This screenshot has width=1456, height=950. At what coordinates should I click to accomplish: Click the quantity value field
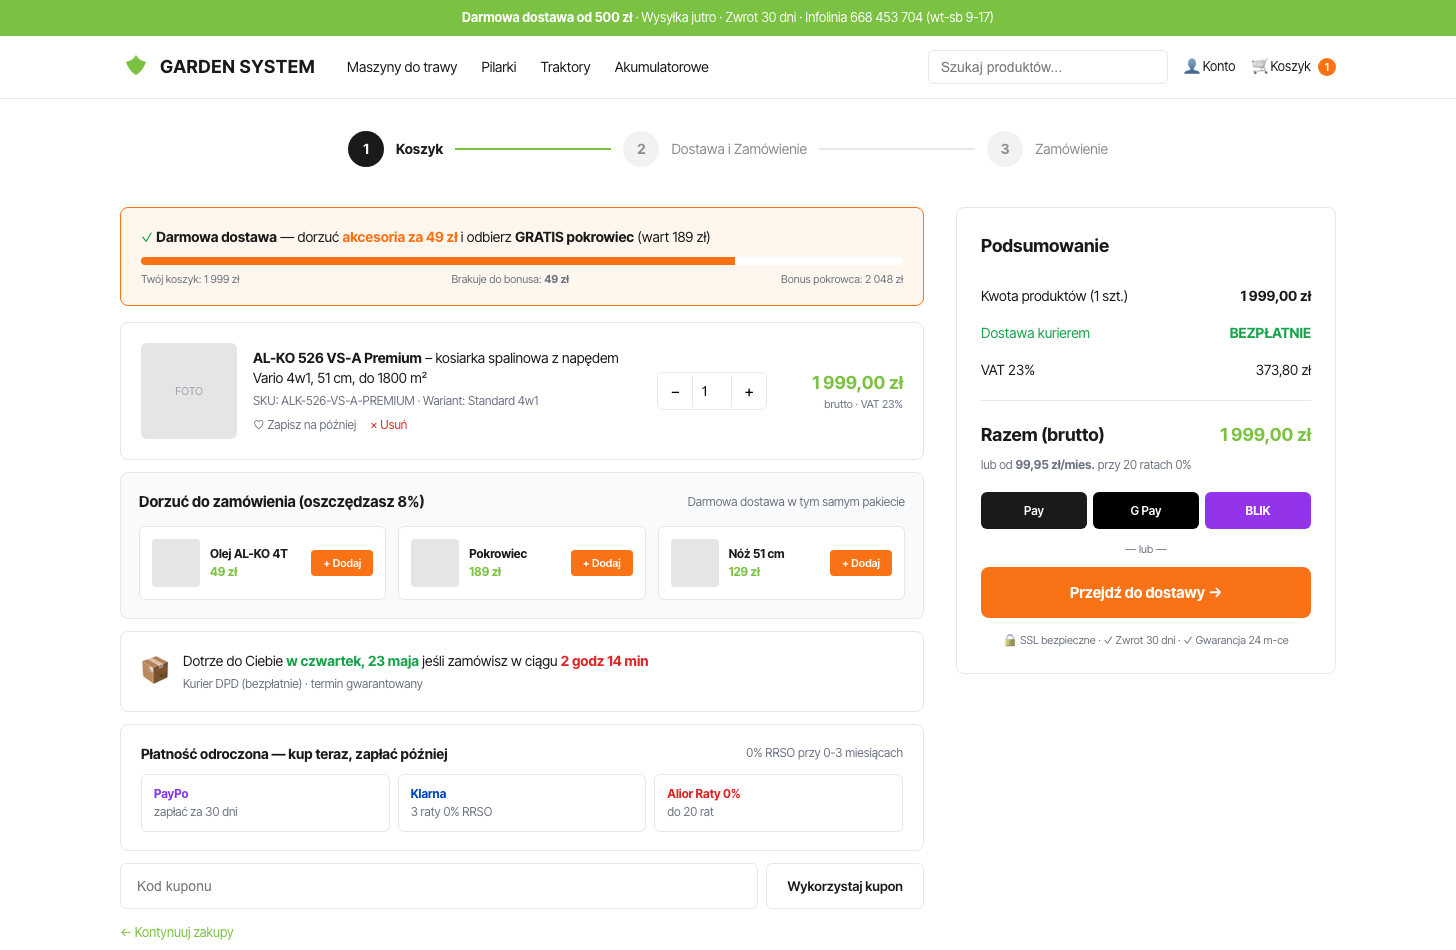[712, 392]
